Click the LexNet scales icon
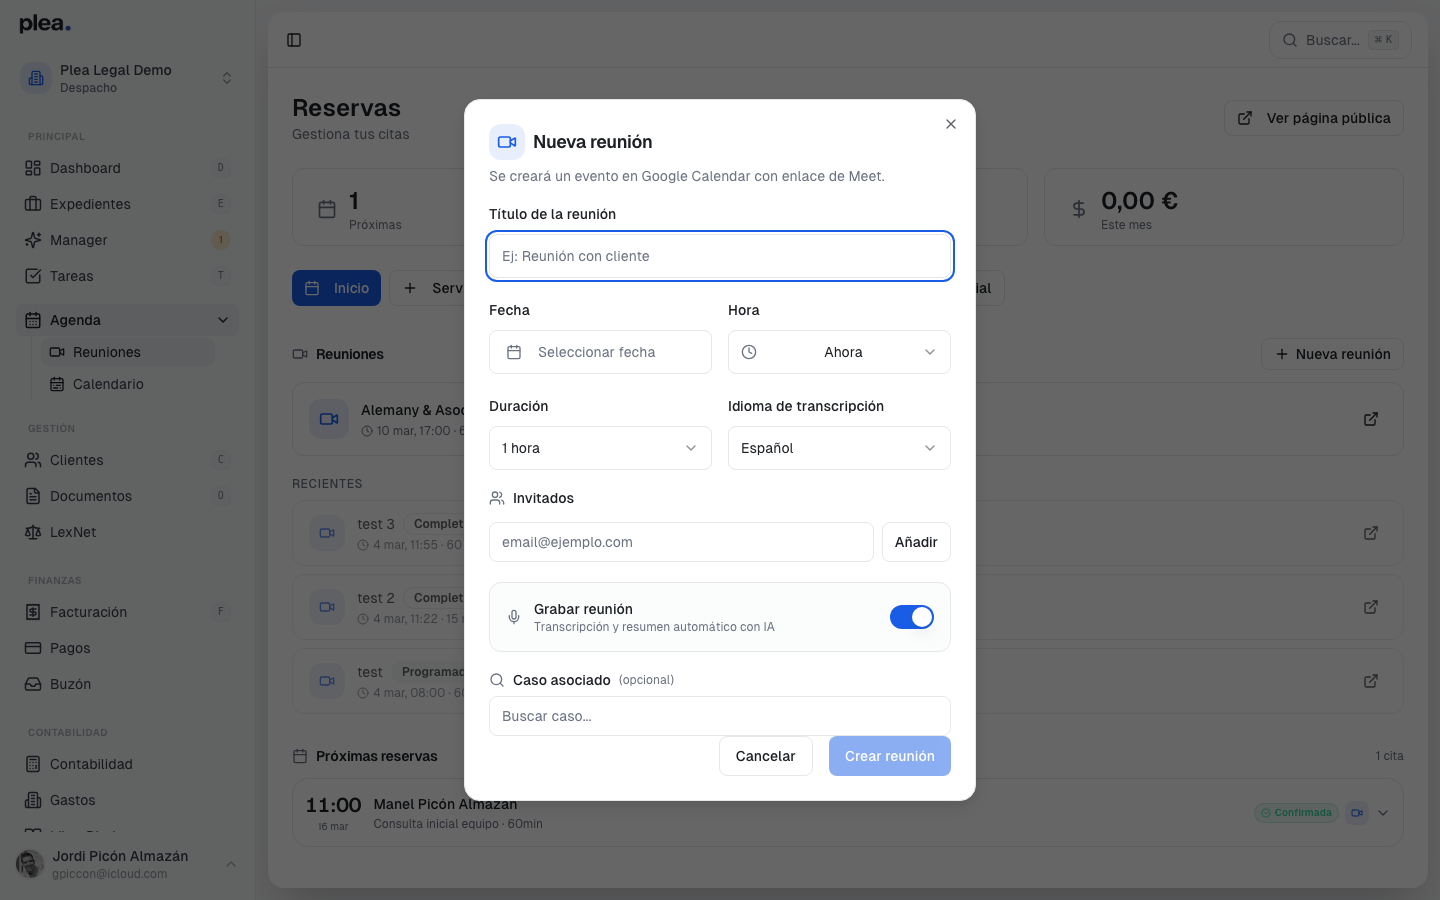Screen dimensions: 1440x900 coord(33,532)
